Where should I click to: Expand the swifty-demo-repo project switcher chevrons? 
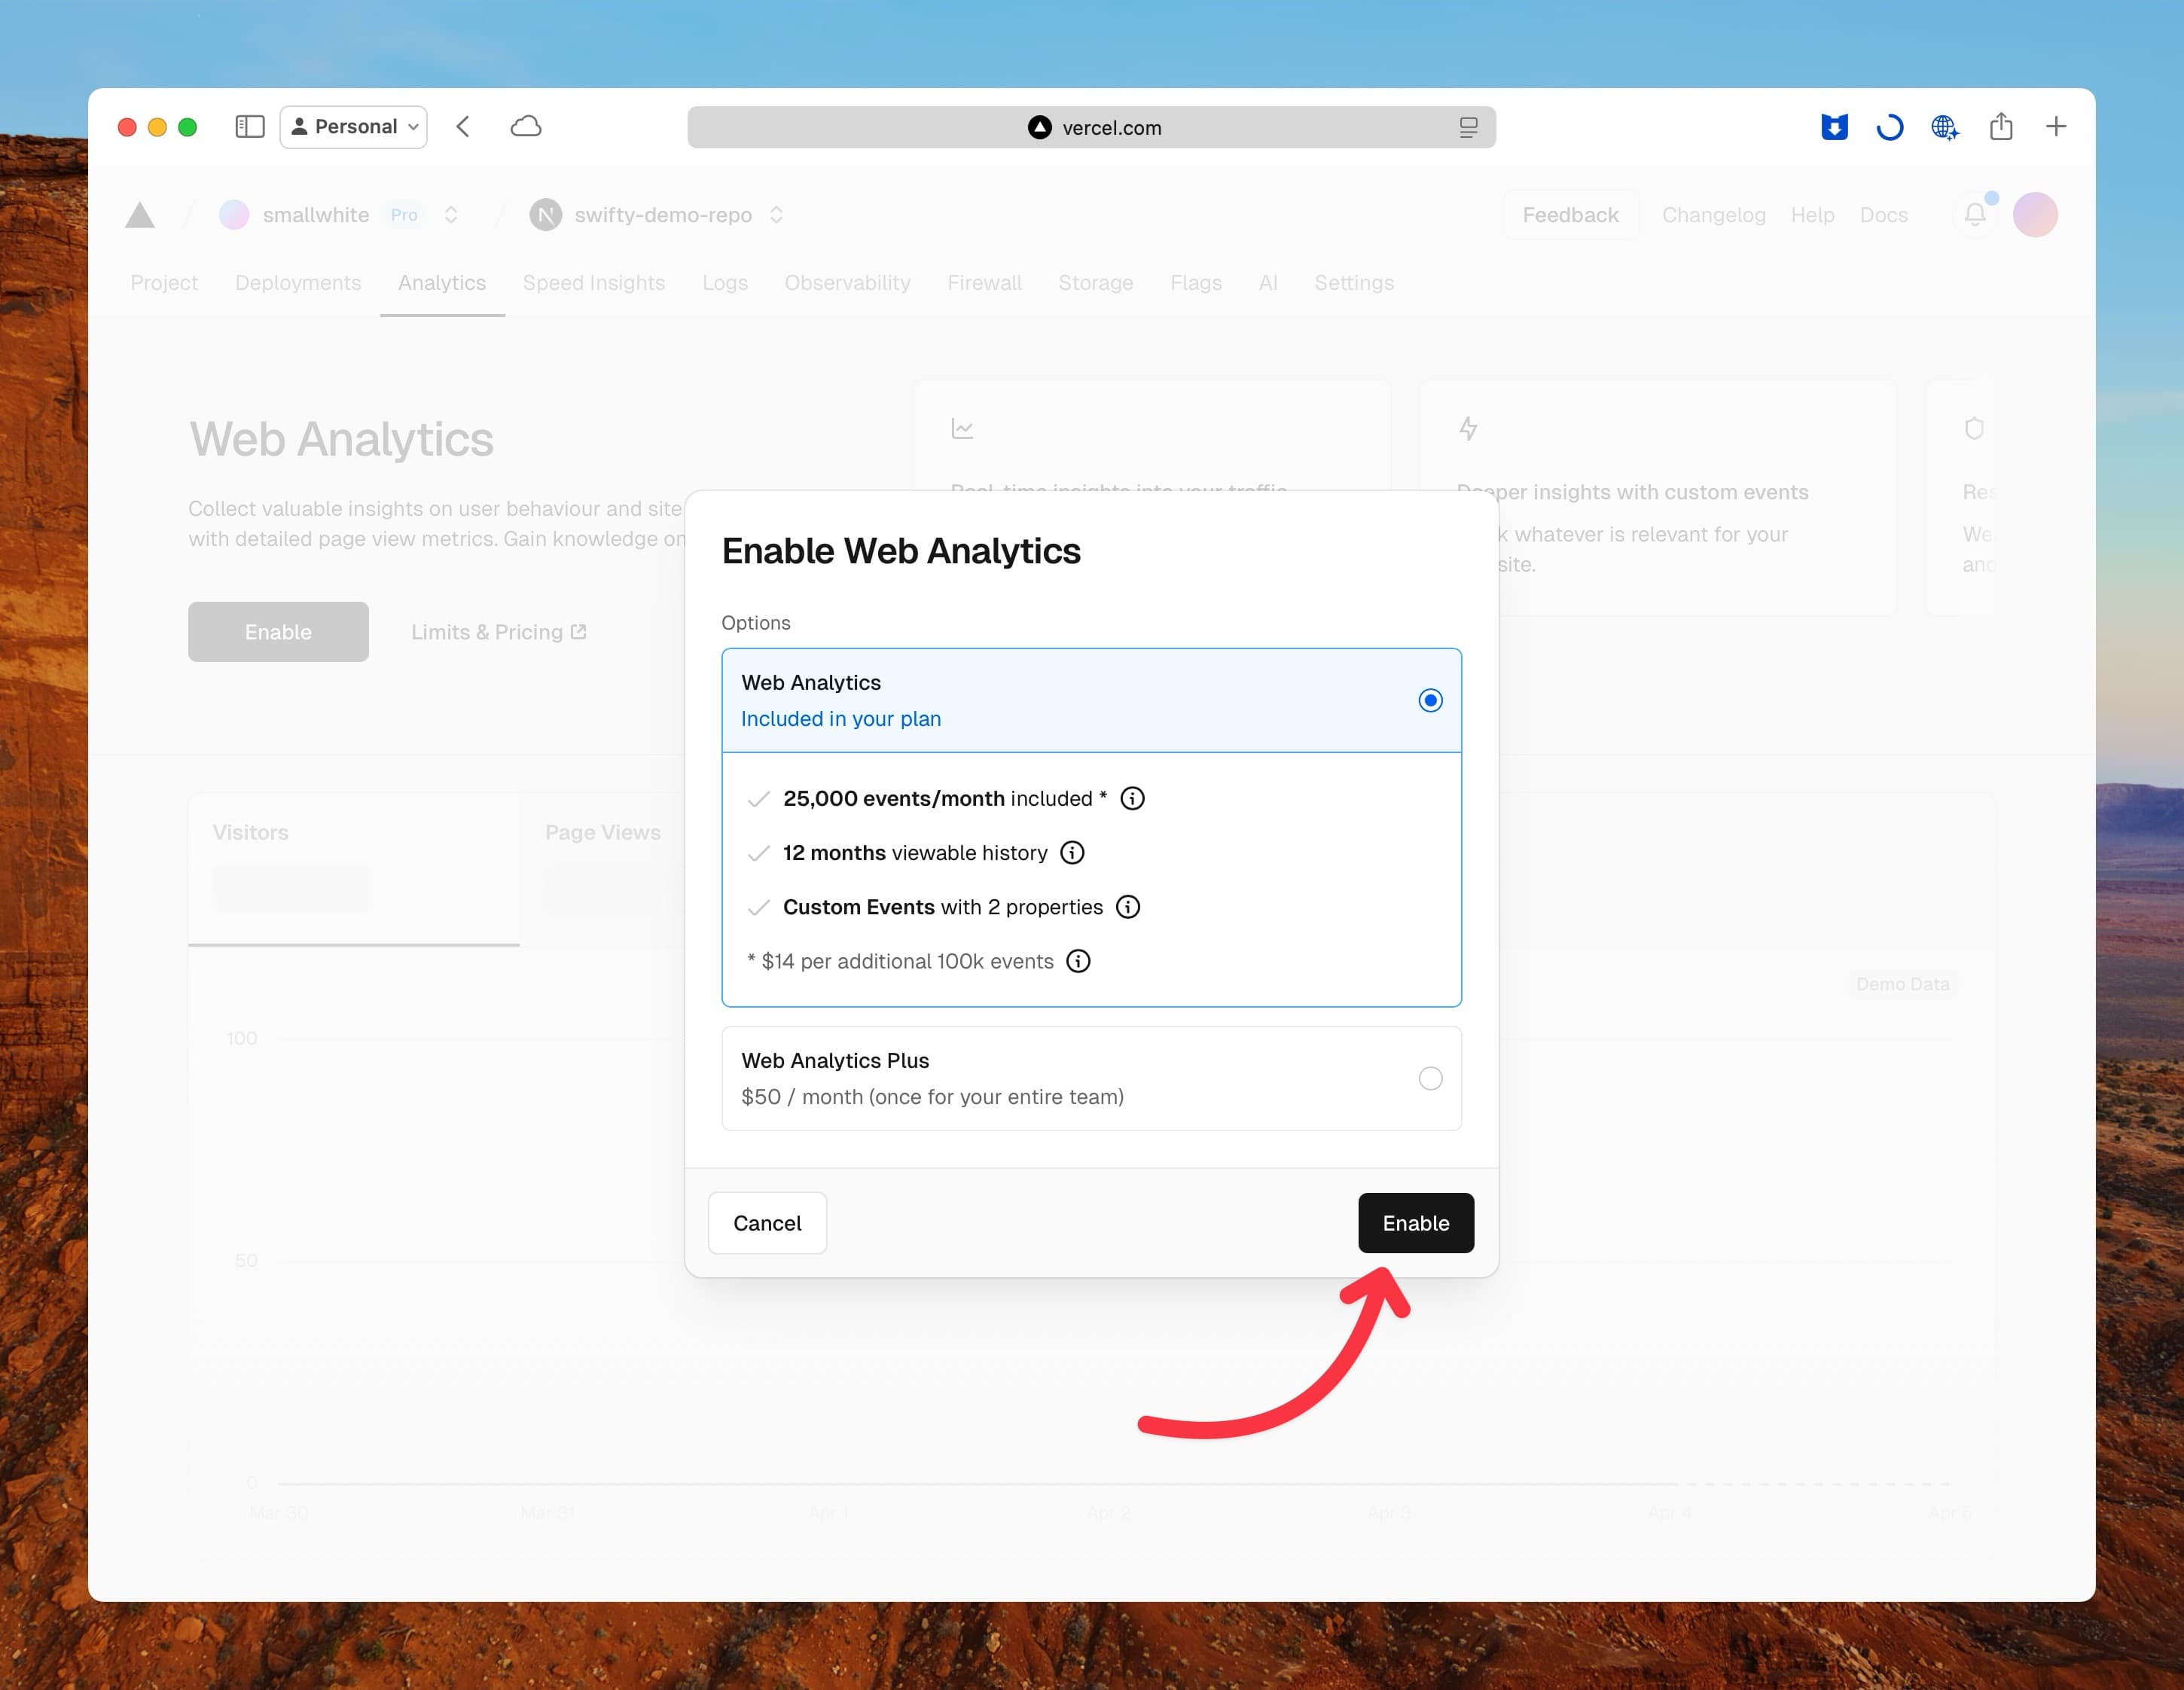pyautogui.click(x=776, y=215)
